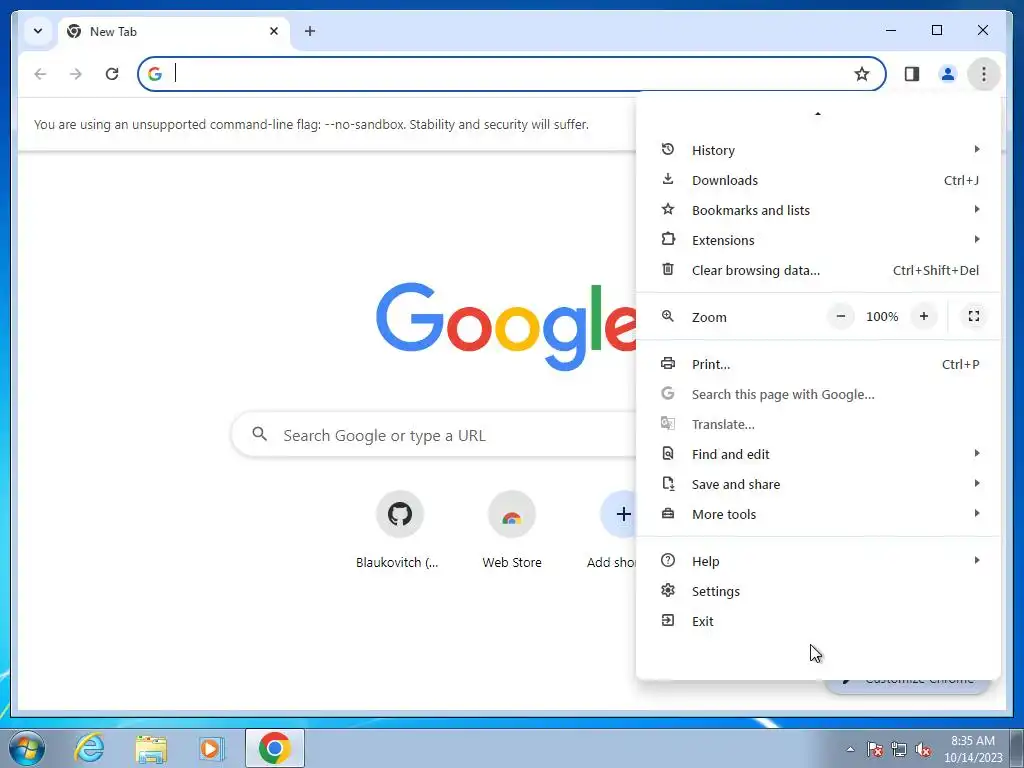Select the New Tab tab
The height and width of the screenshot is (768, 1024).
tap(174, 31)
